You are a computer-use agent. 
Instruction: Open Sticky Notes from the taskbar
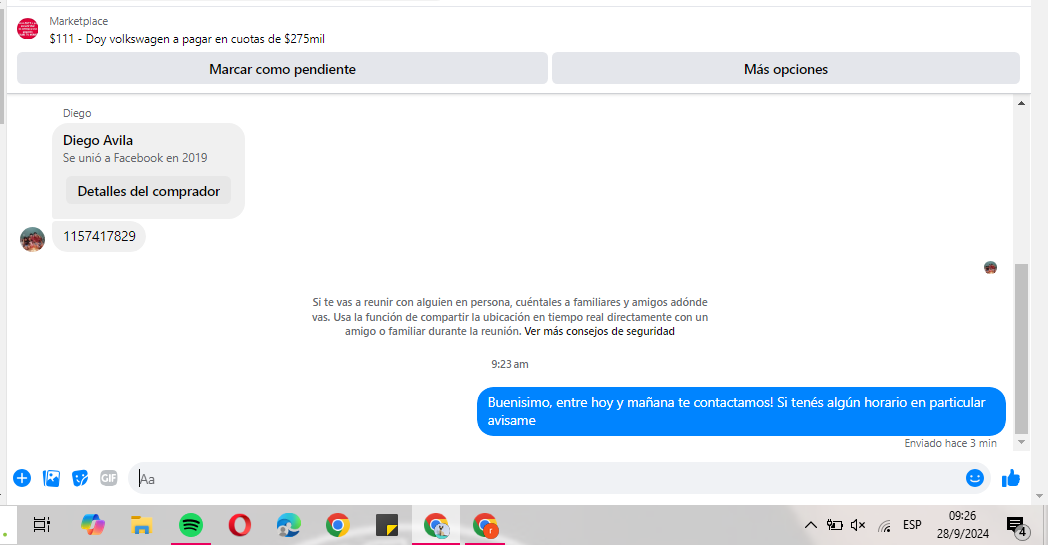386,525
